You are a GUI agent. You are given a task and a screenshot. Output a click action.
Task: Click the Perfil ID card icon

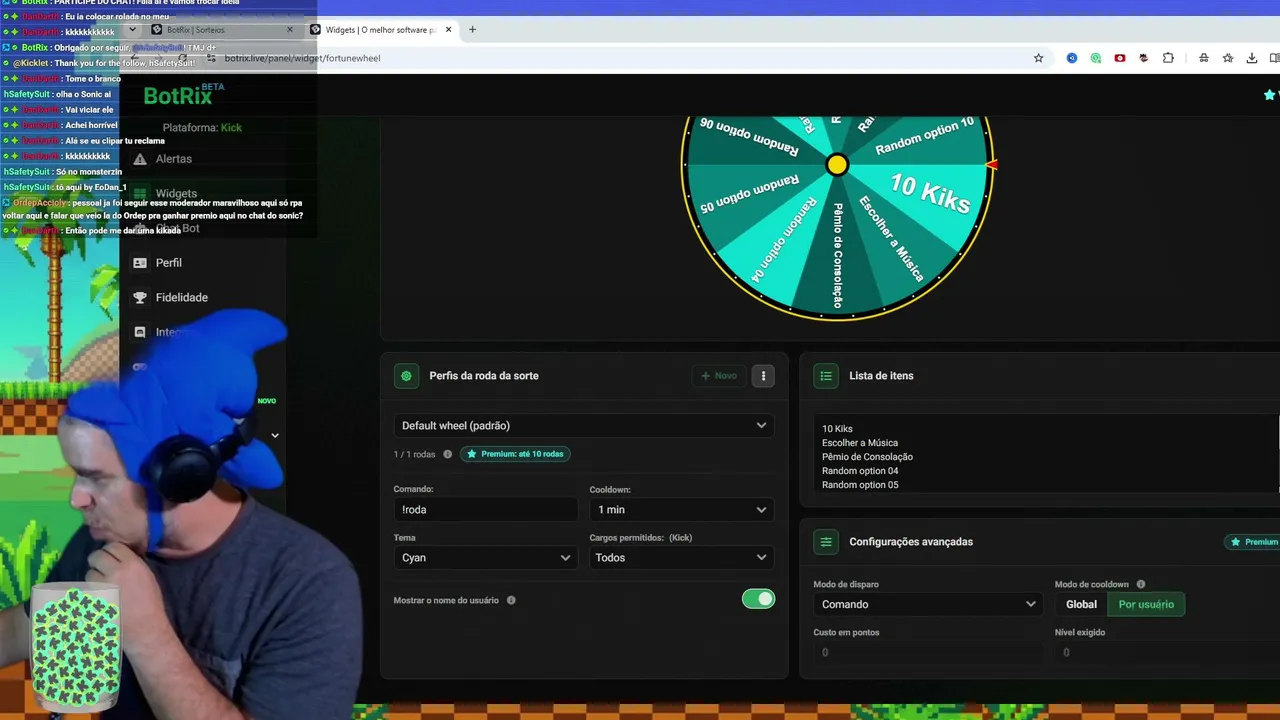click(140, 263)
